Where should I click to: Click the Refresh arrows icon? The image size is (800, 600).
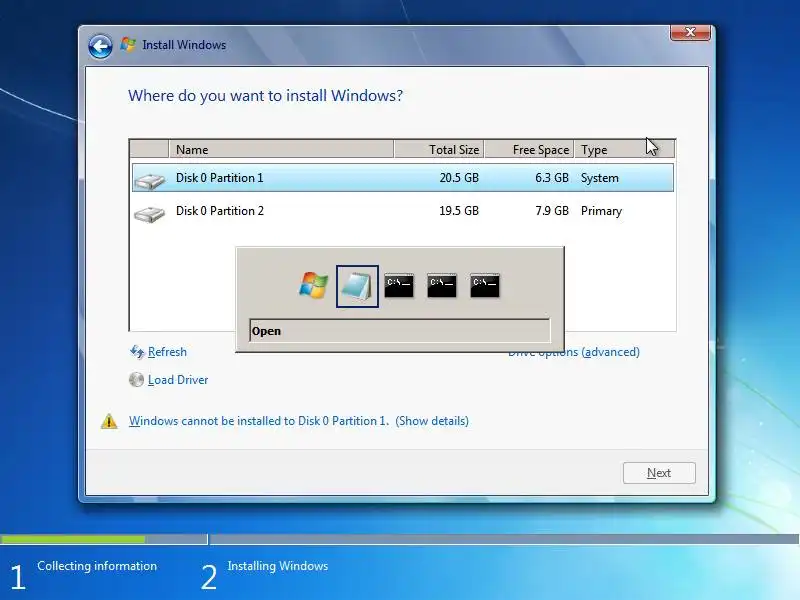tap(137, 352)
